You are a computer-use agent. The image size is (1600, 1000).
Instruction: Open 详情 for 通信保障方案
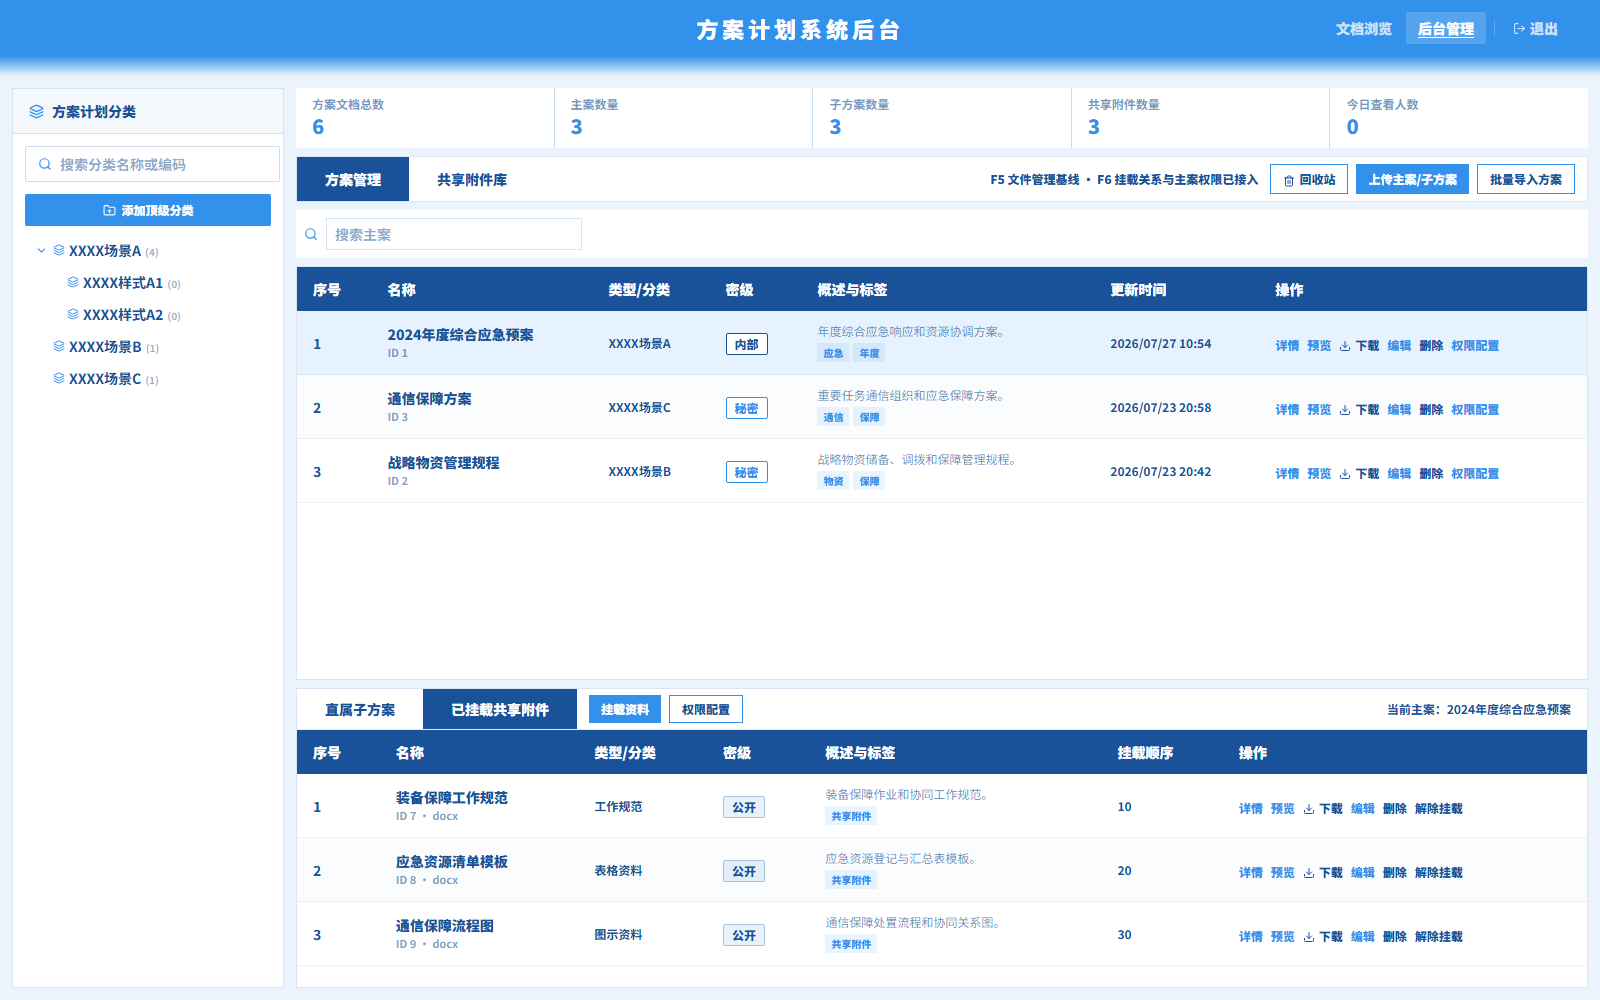[1287, 410]
